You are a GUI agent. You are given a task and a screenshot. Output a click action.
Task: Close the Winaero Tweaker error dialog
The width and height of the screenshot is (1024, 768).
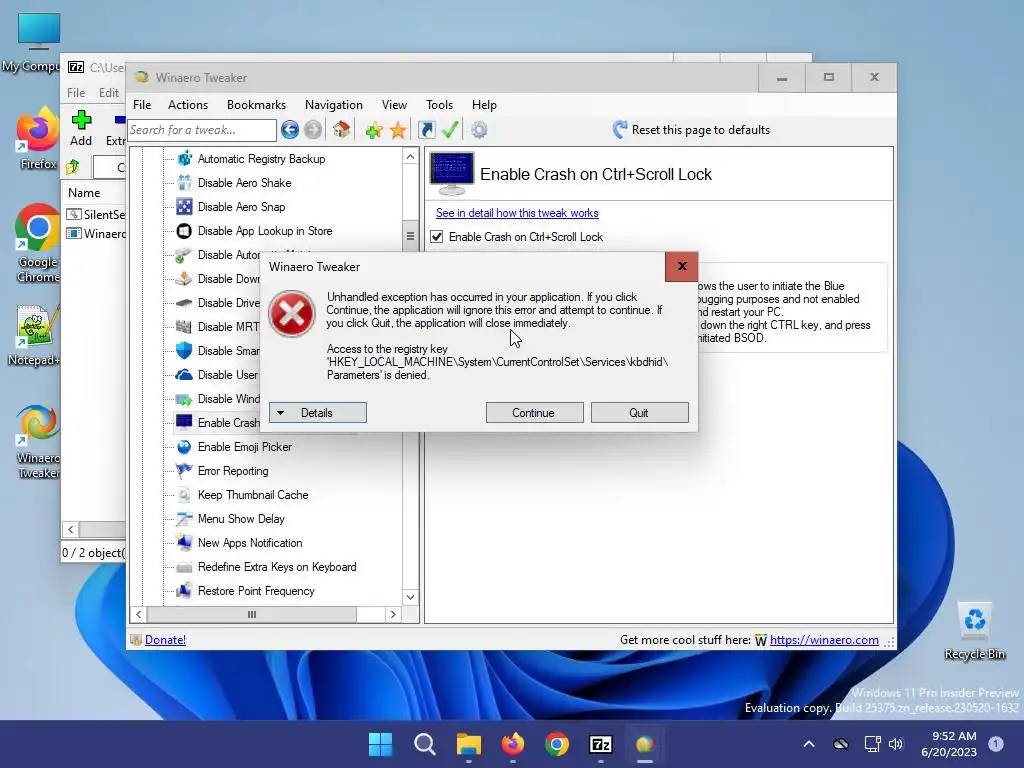point(682,266)
